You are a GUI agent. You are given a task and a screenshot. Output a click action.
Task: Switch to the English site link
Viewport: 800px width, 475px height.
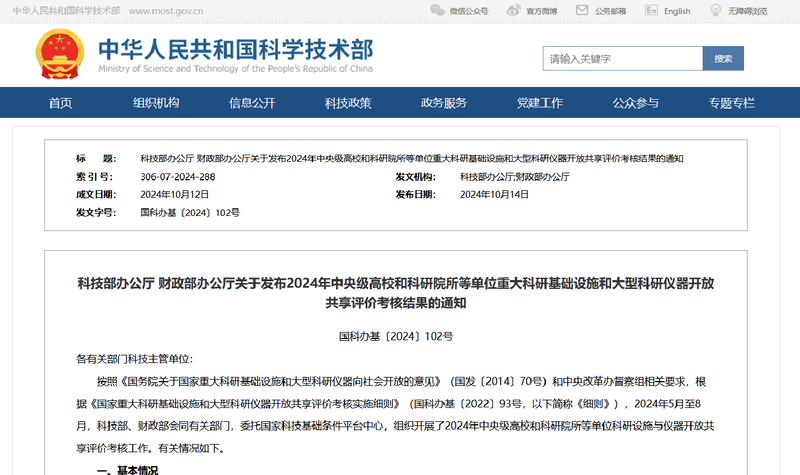677,11
